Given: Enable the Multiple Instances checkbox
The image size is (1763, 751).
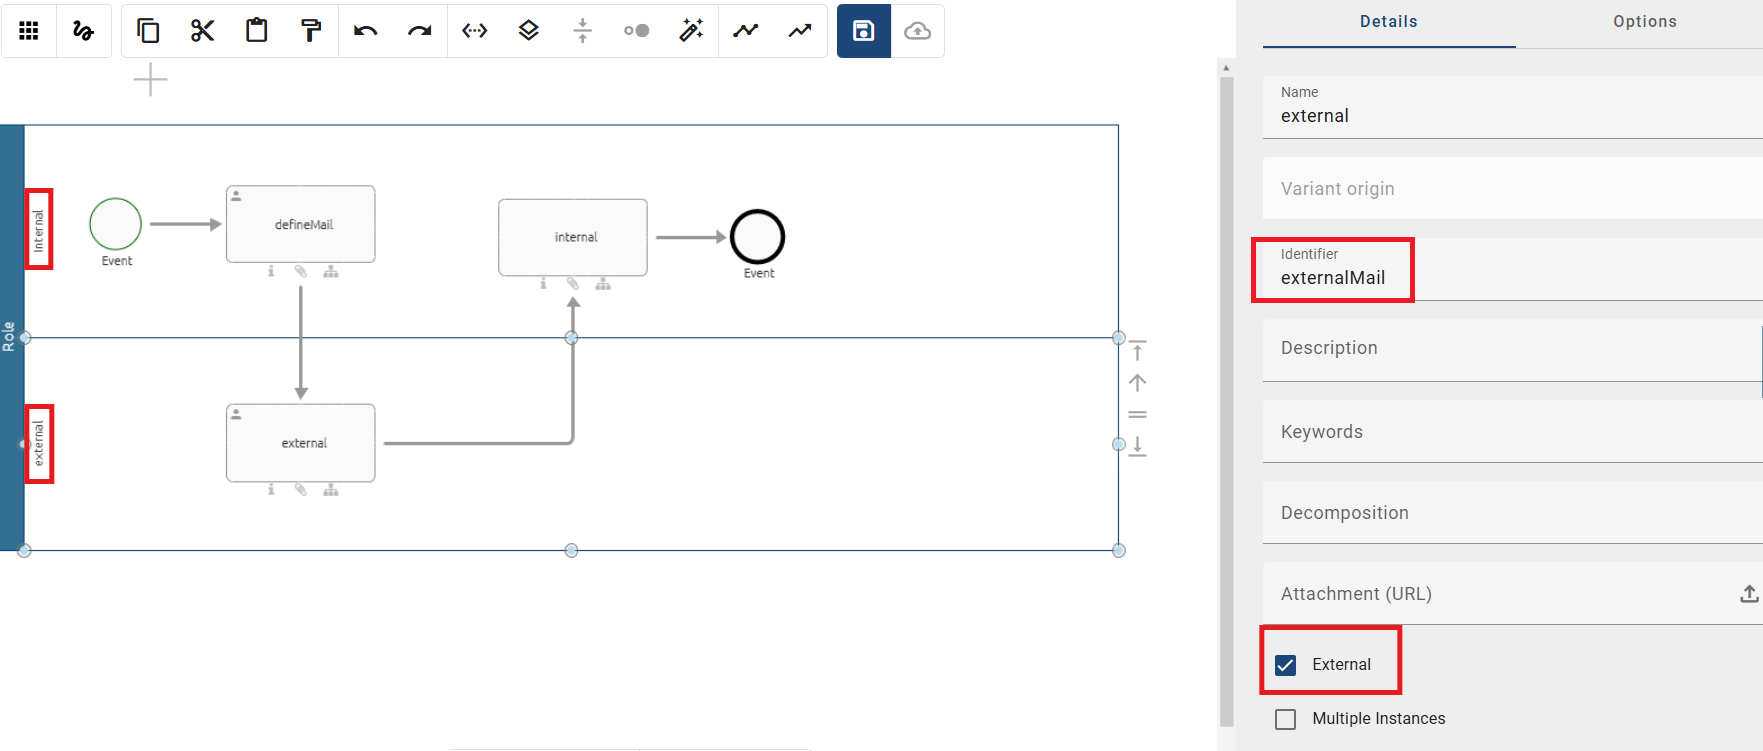Looking at the screenshot, I should (1286, 719).
